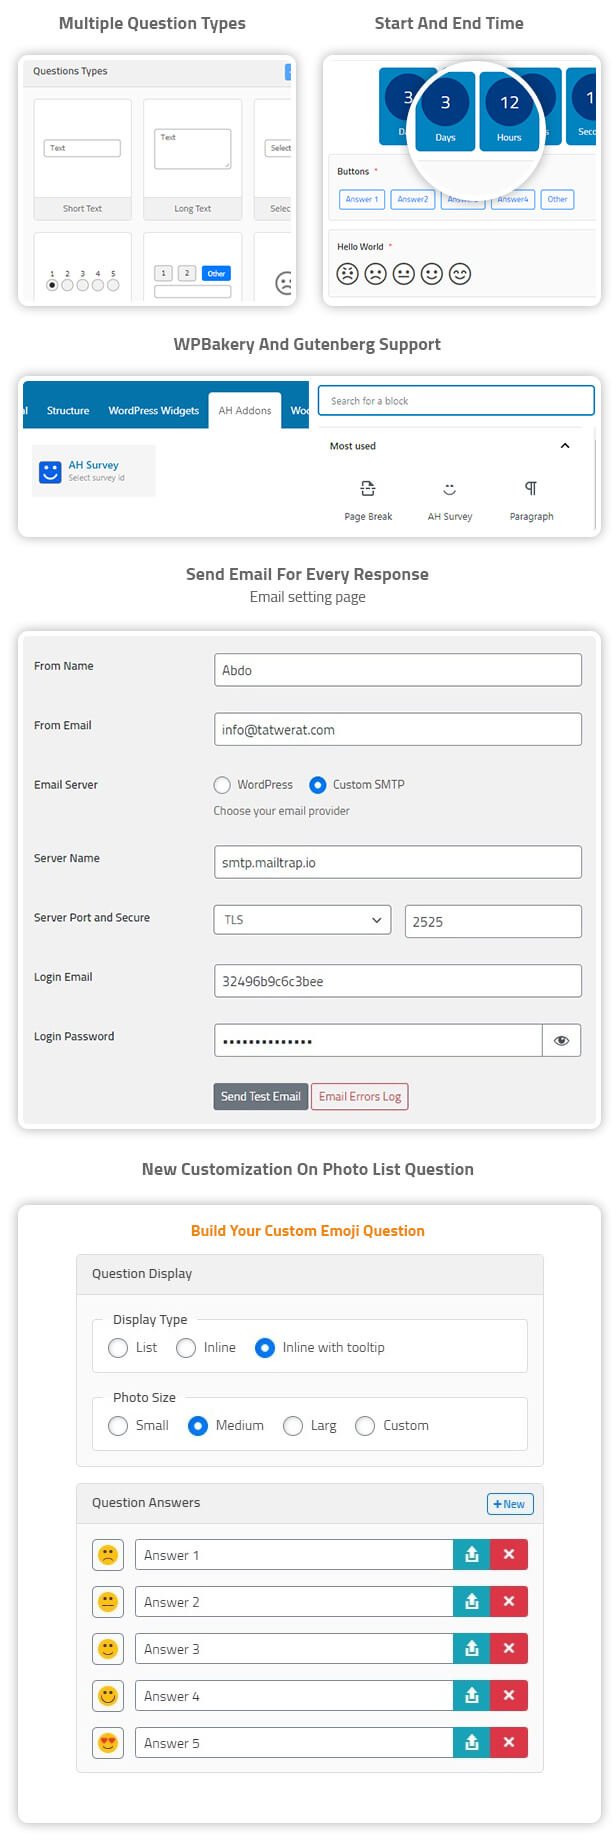Click the emoji thumbnail beside Answer 5

108,1743
